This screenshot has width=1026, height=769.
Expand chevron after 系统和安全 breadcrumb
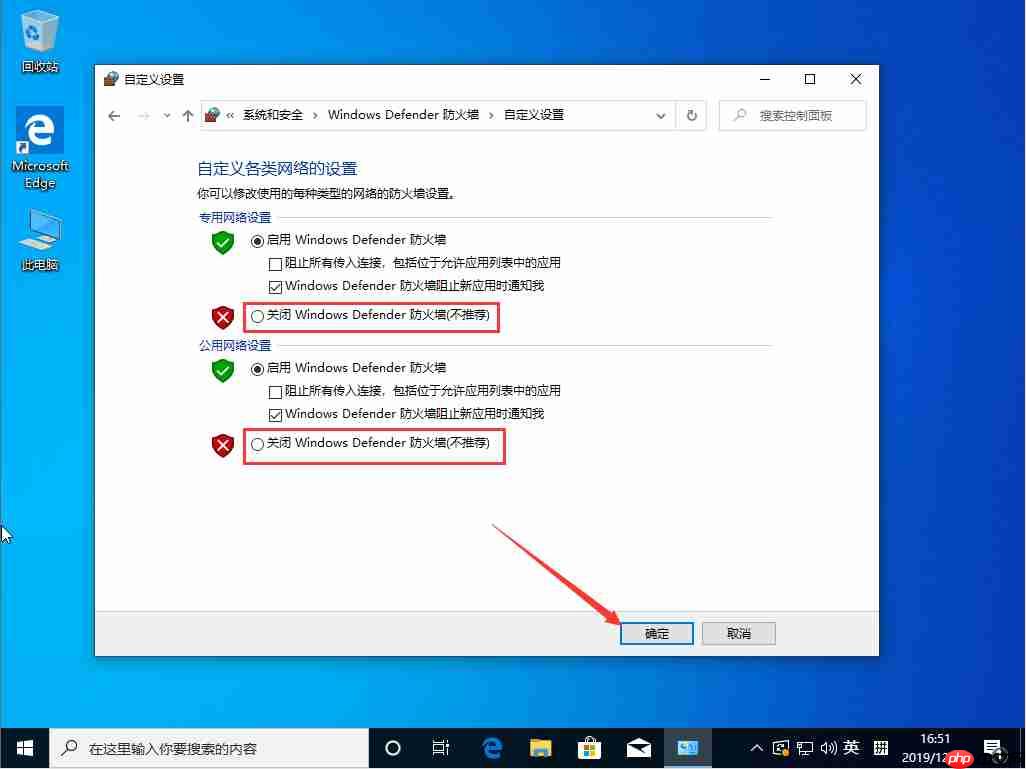[x=315, y=116]
